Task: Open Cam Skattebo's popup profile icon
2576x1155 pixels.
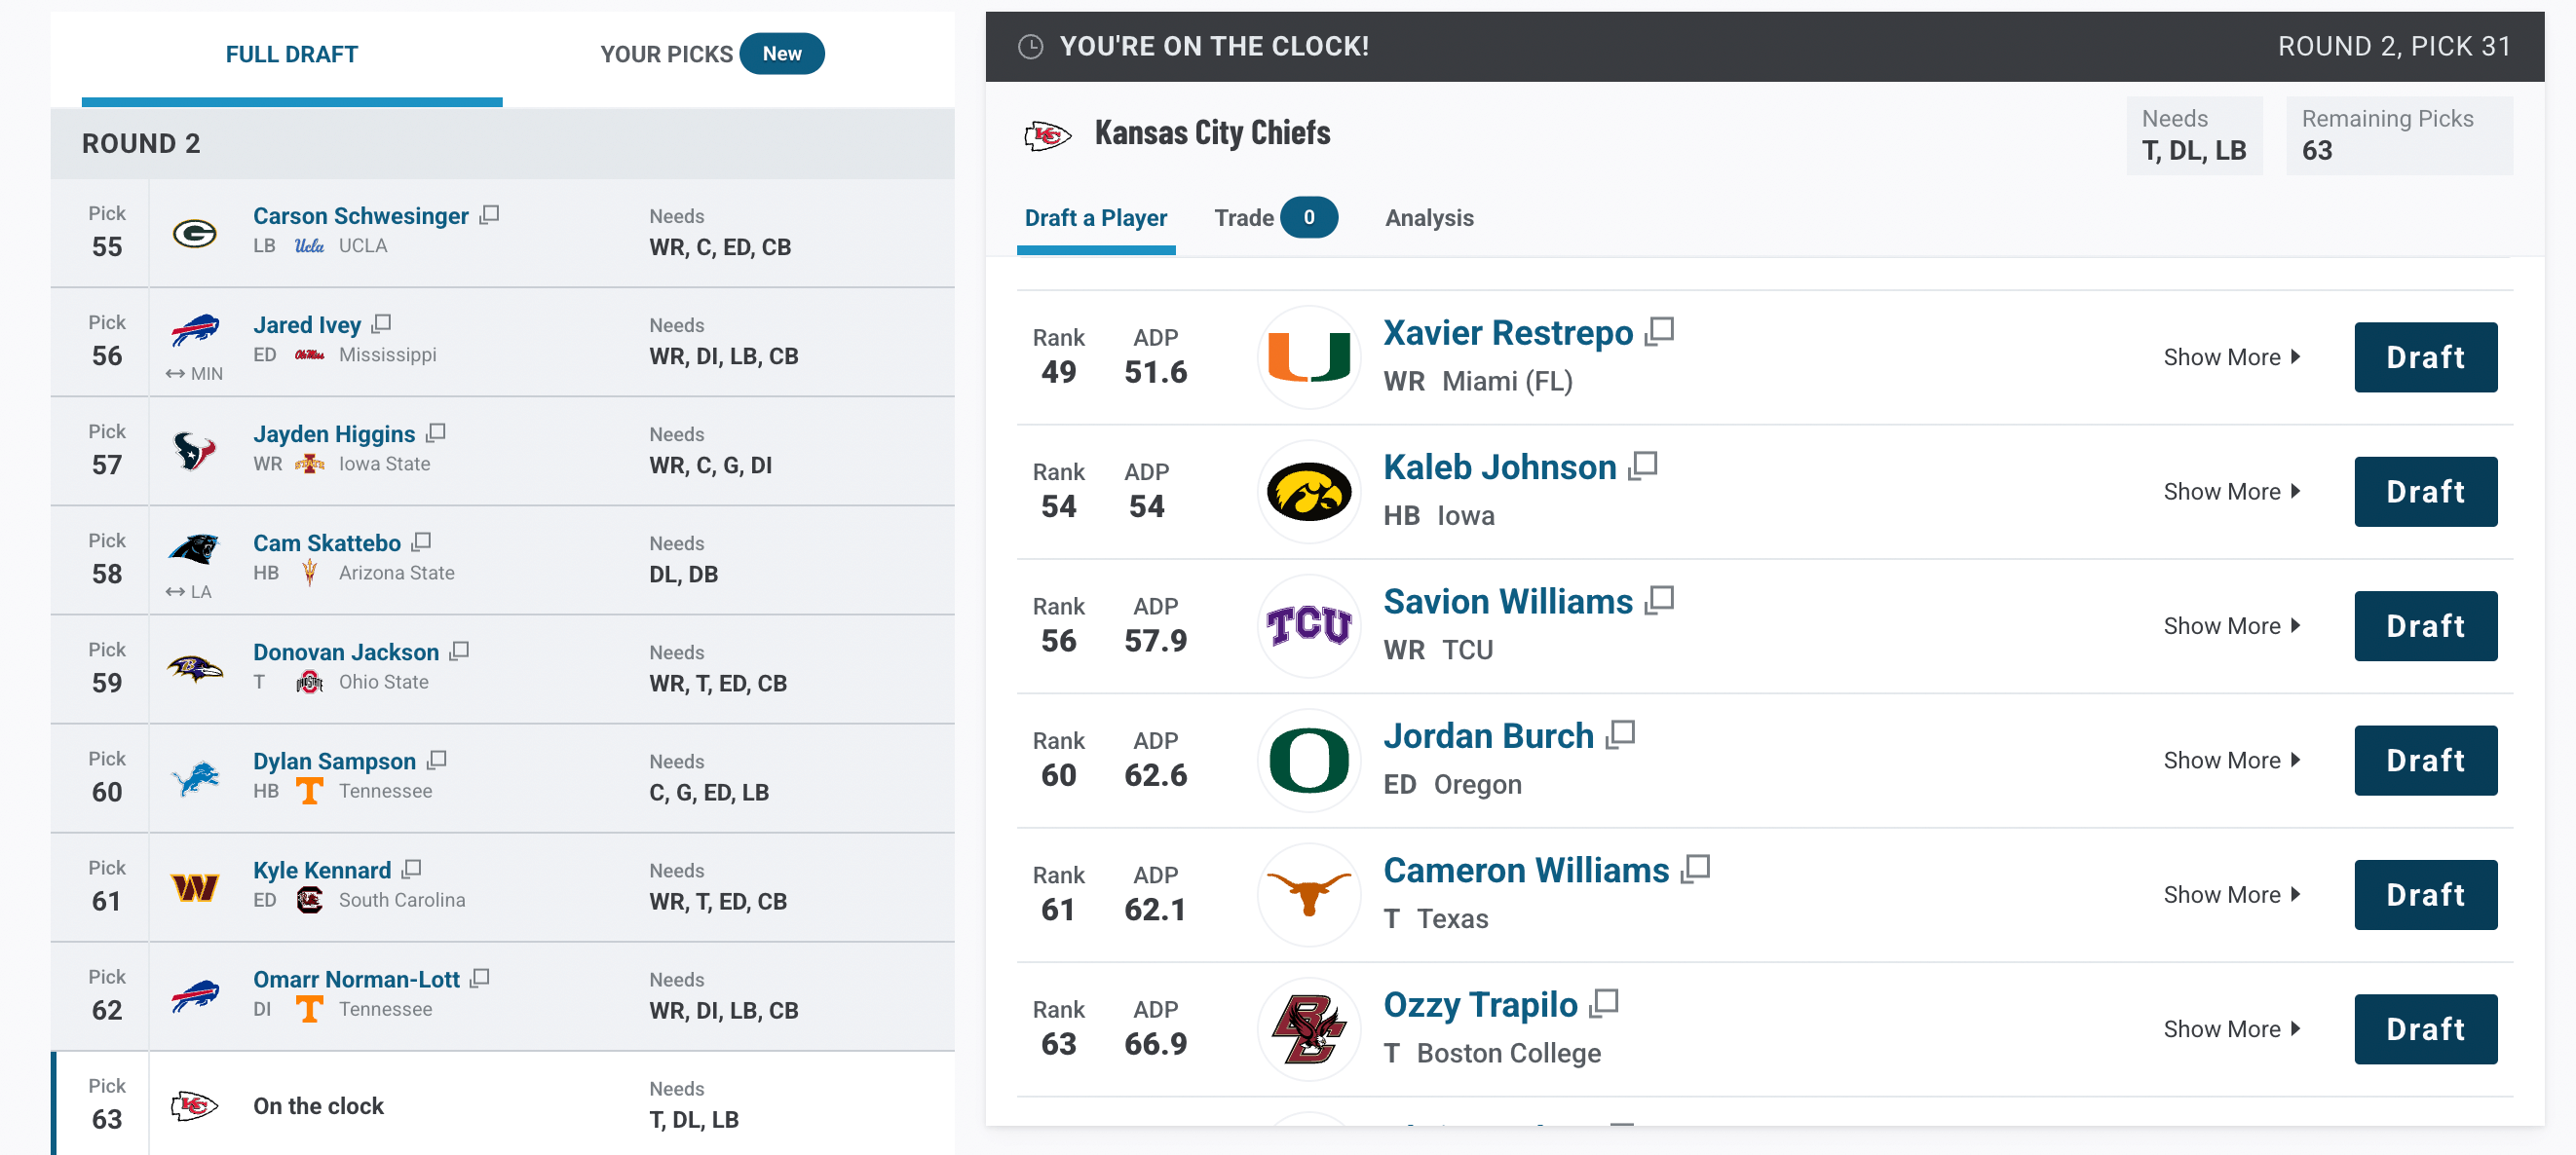Action: [421, 542]
